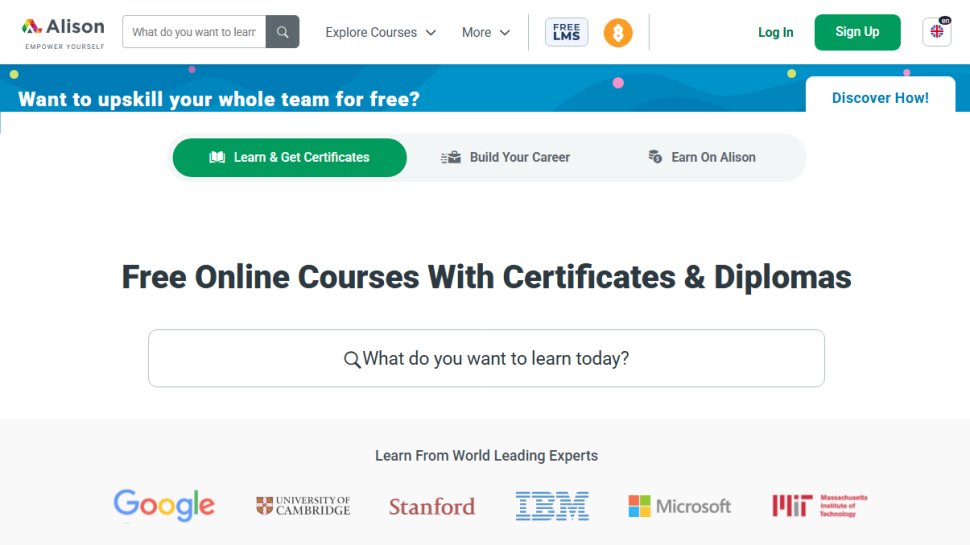Focus the large 'What do you want to learn today?' search box

click(486, 358)
